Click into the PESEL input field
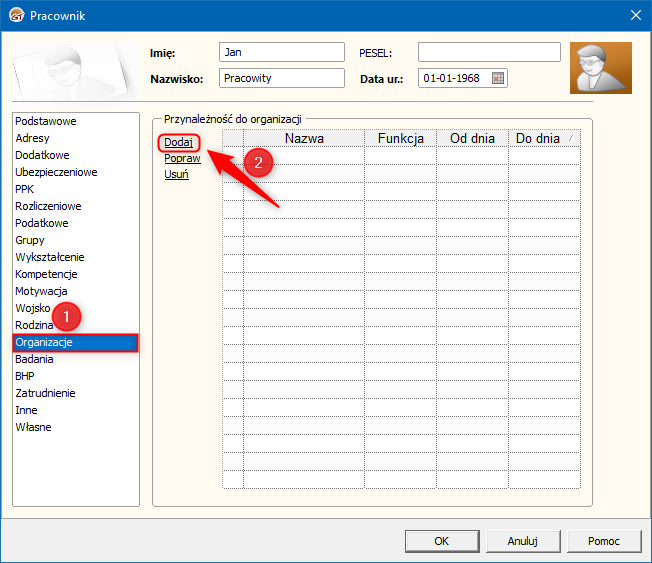Image resolution: width=652 pixels, height=563 pixels. tap(489, 52)
